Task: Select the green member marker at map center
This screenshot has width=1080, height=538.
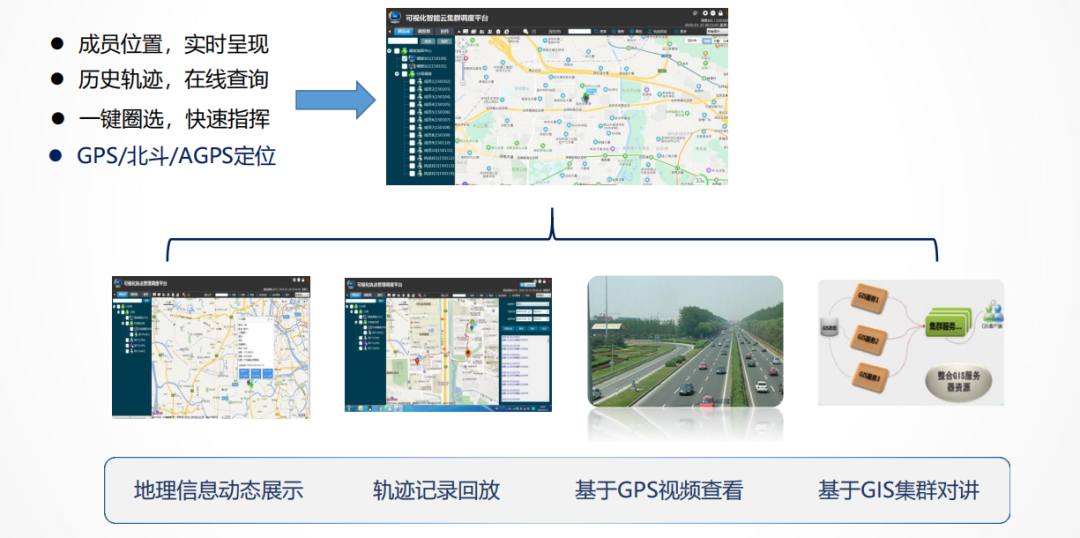Action: point(585,99)
